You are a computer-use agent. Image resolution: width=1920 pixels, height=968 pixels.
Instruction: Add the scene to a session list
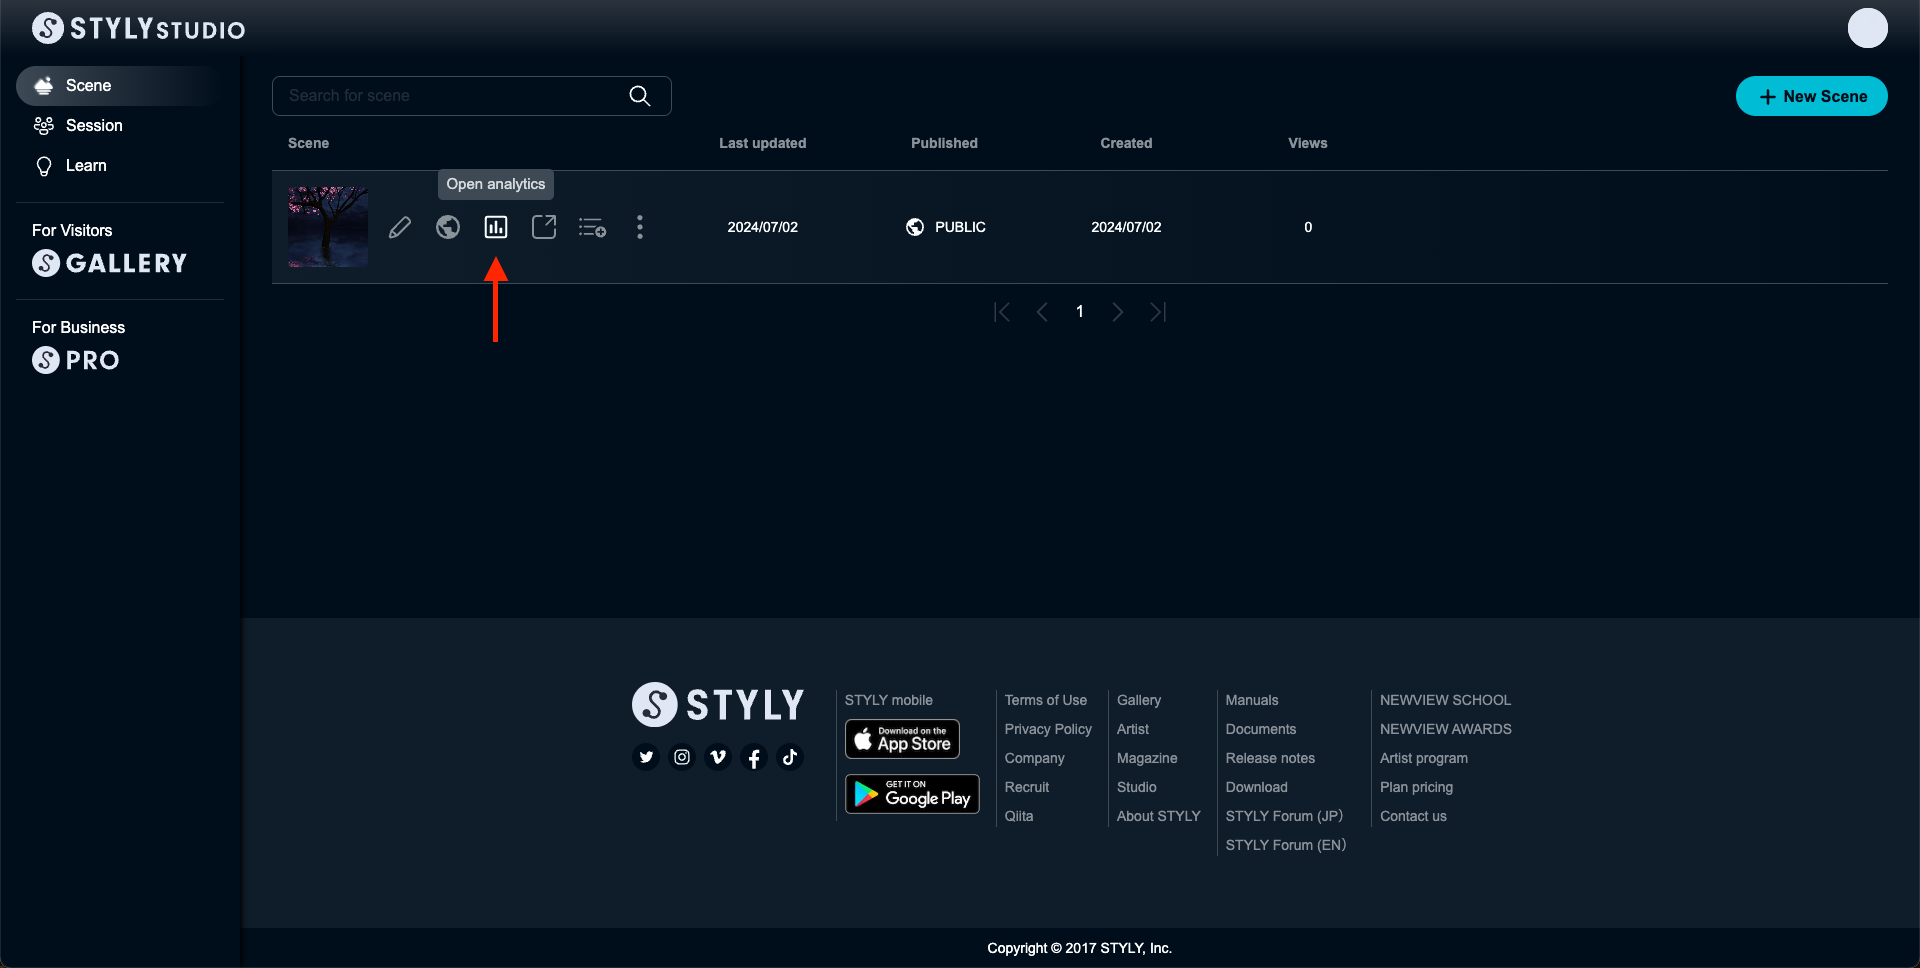click(x=592, y=227)
